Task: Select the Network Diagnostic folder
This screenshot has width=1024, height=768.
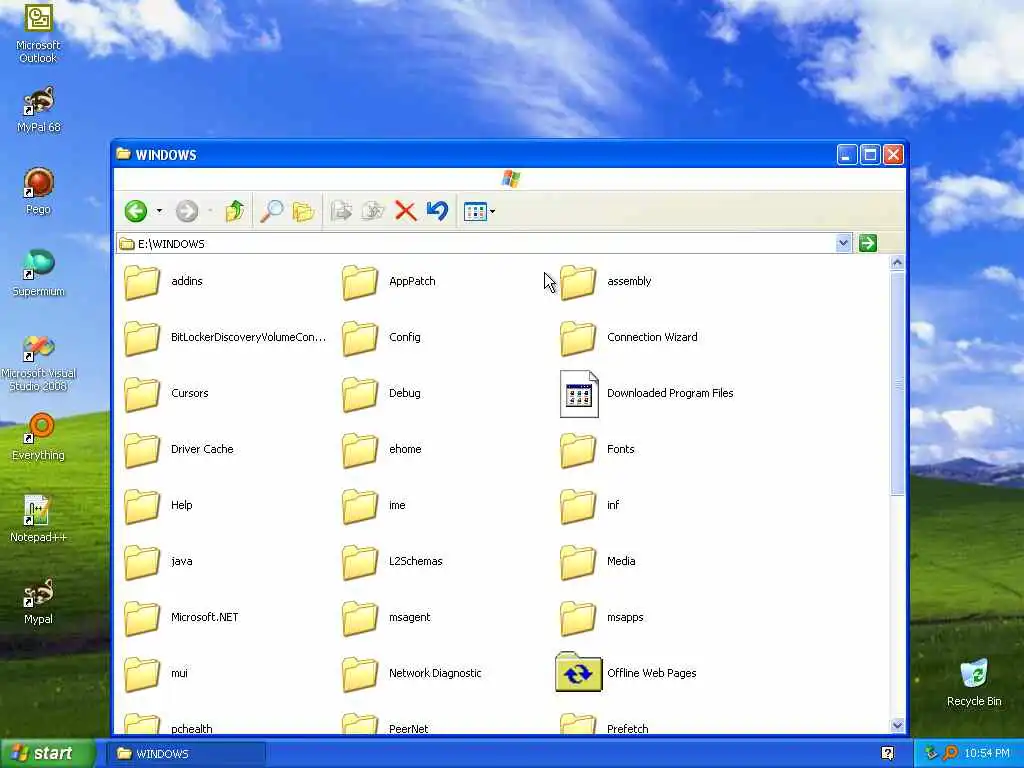Action: pyautogui.click(x=412, y=673)
